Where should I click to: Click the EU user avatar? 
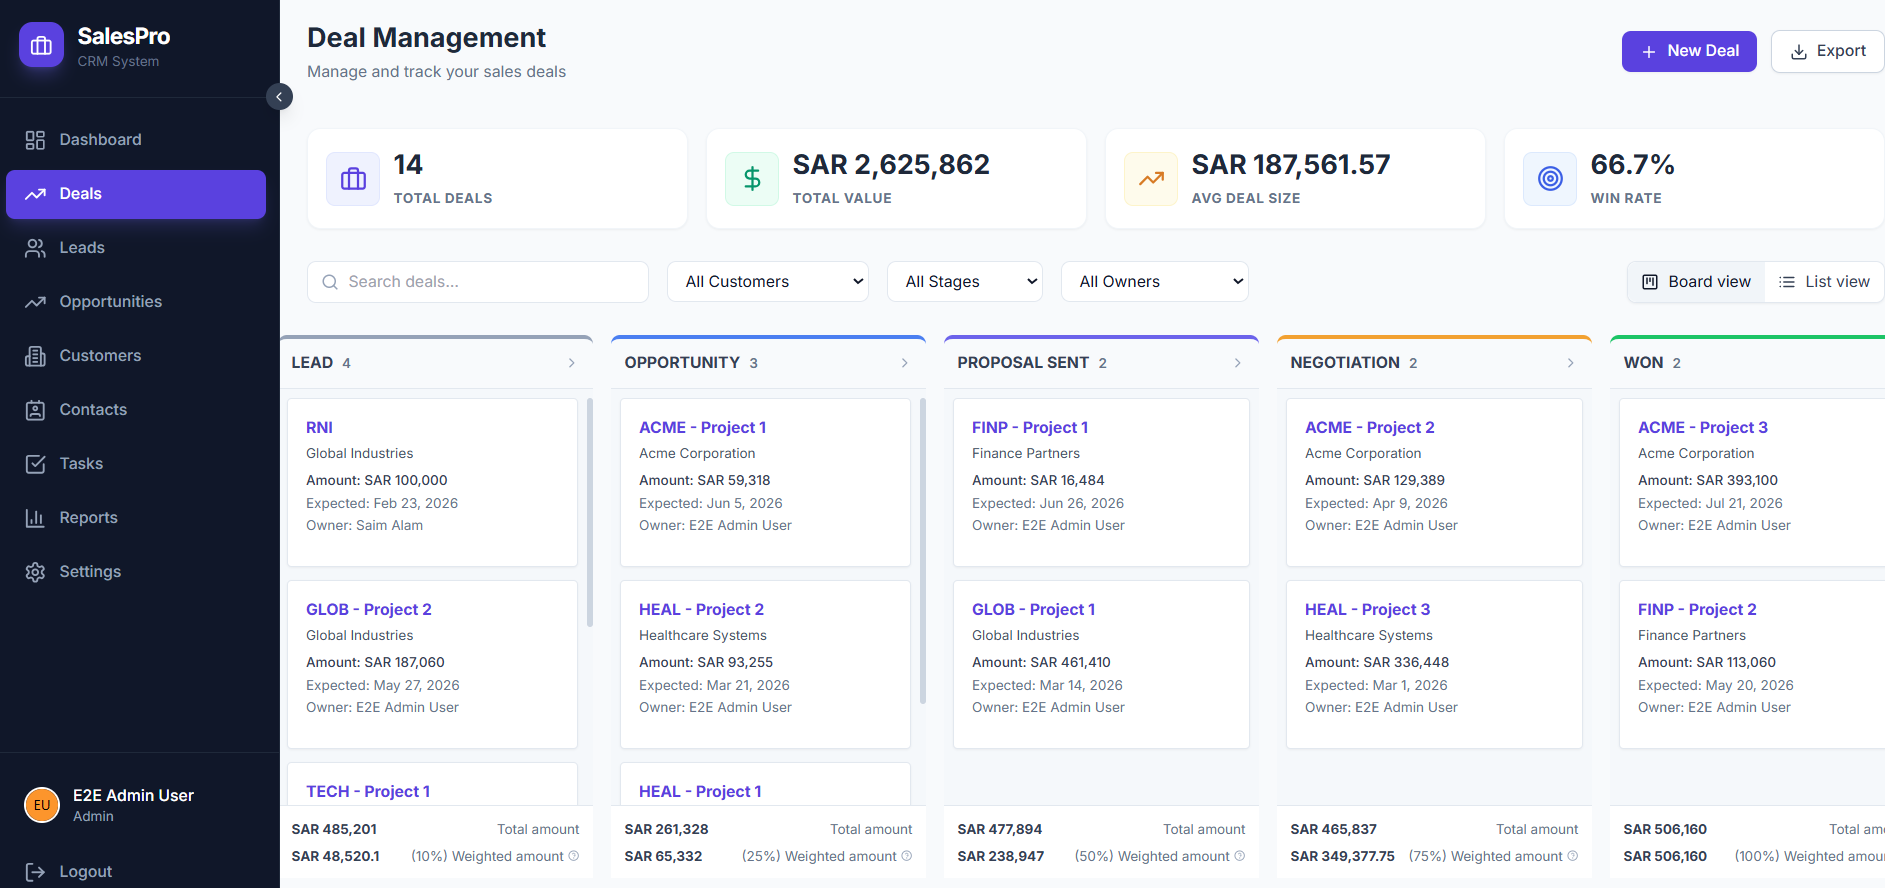42,804
